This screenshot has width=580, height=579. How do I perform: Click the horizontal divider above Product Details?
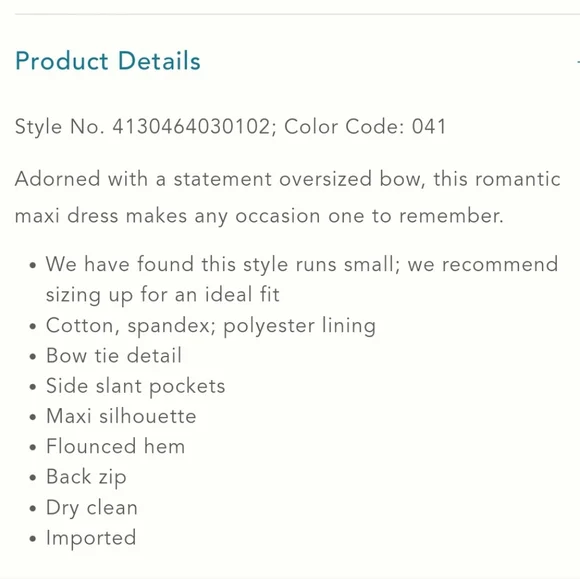click(297, 14)
